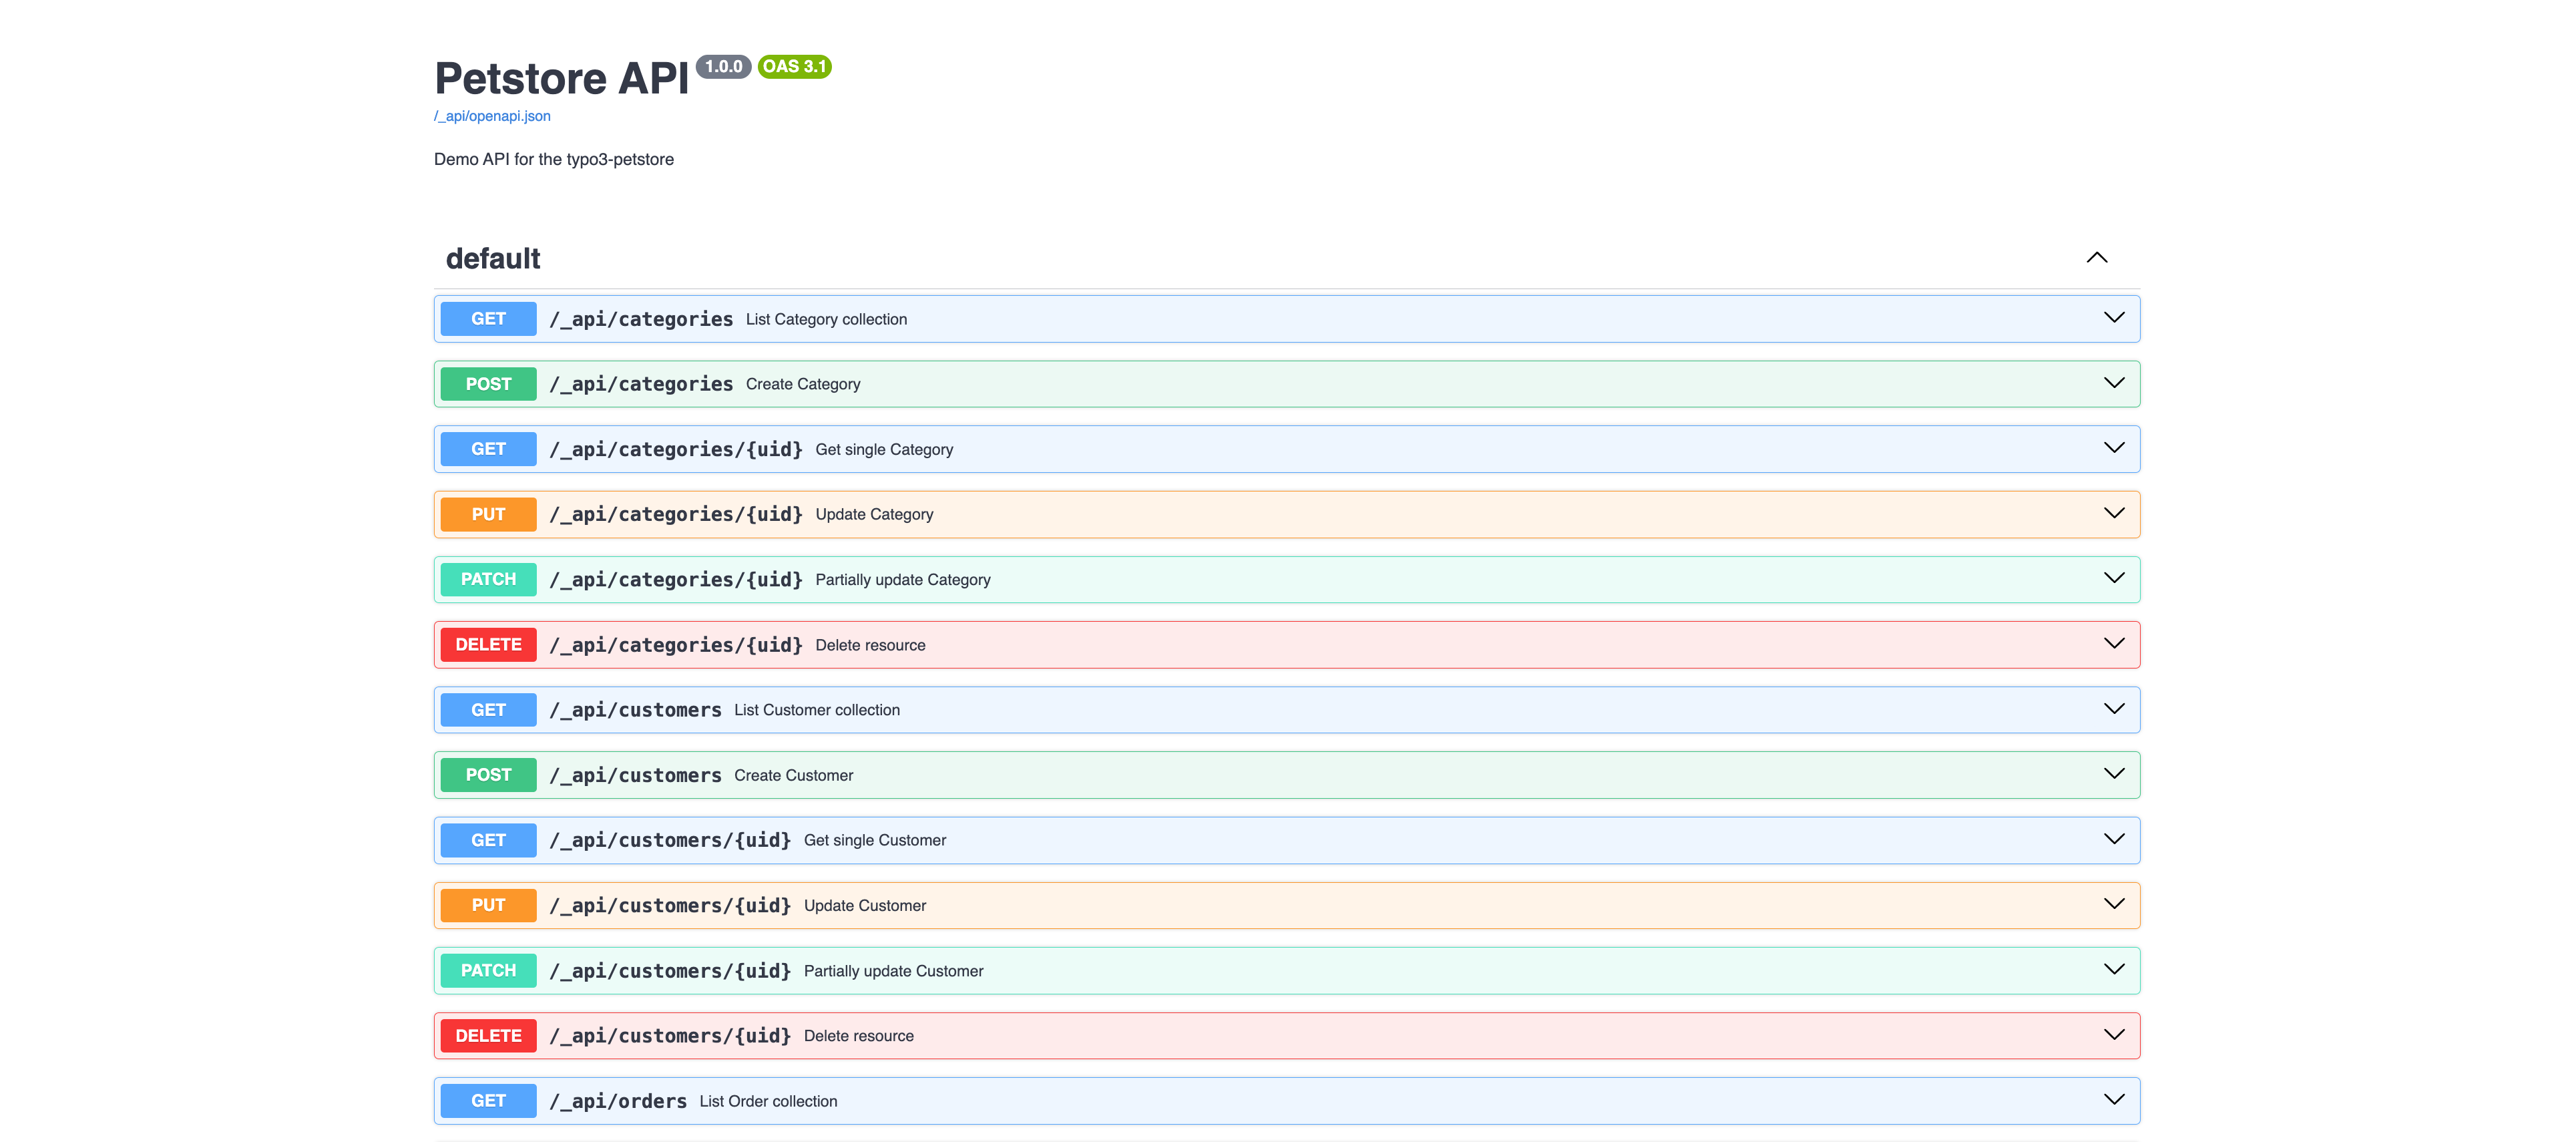Click 'Get single Category' summary text

coord(884,449)
